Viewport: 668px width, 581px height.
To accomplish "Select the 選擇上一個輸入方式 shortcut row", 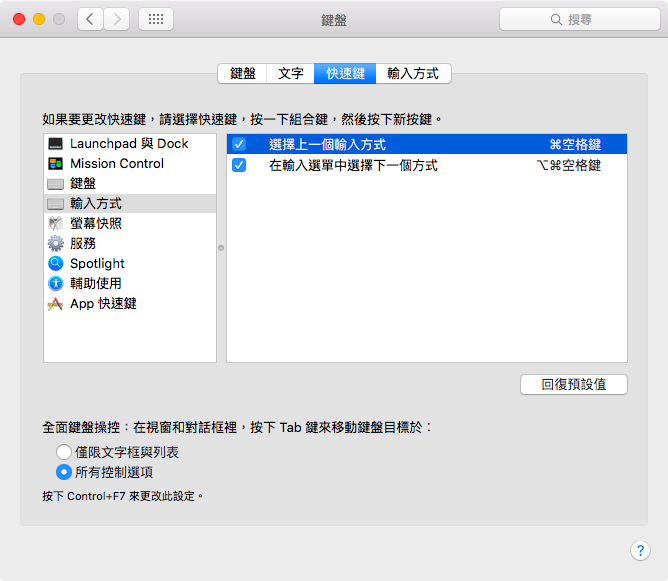I will (427, 144).
